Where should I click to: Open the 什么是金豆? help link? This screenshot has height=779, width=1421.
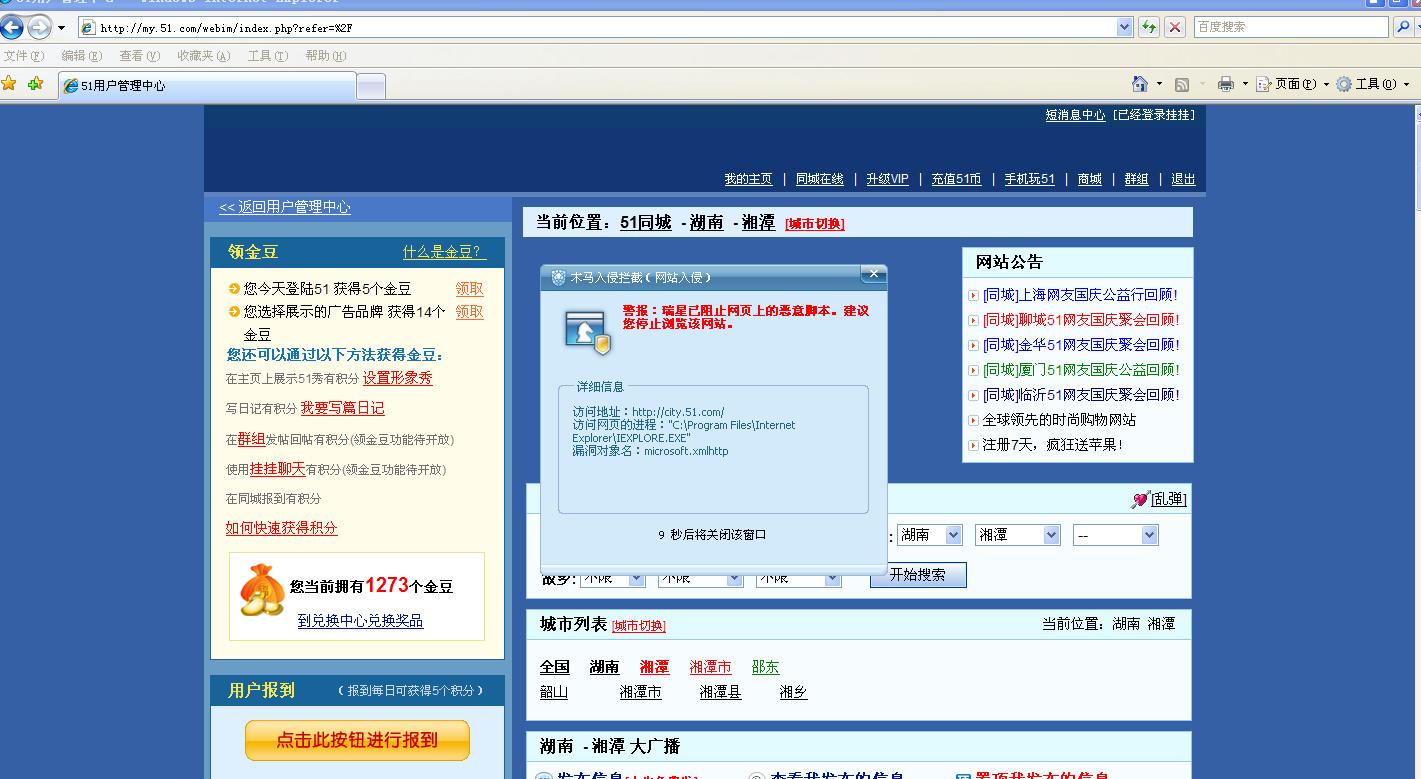(444, 252)
